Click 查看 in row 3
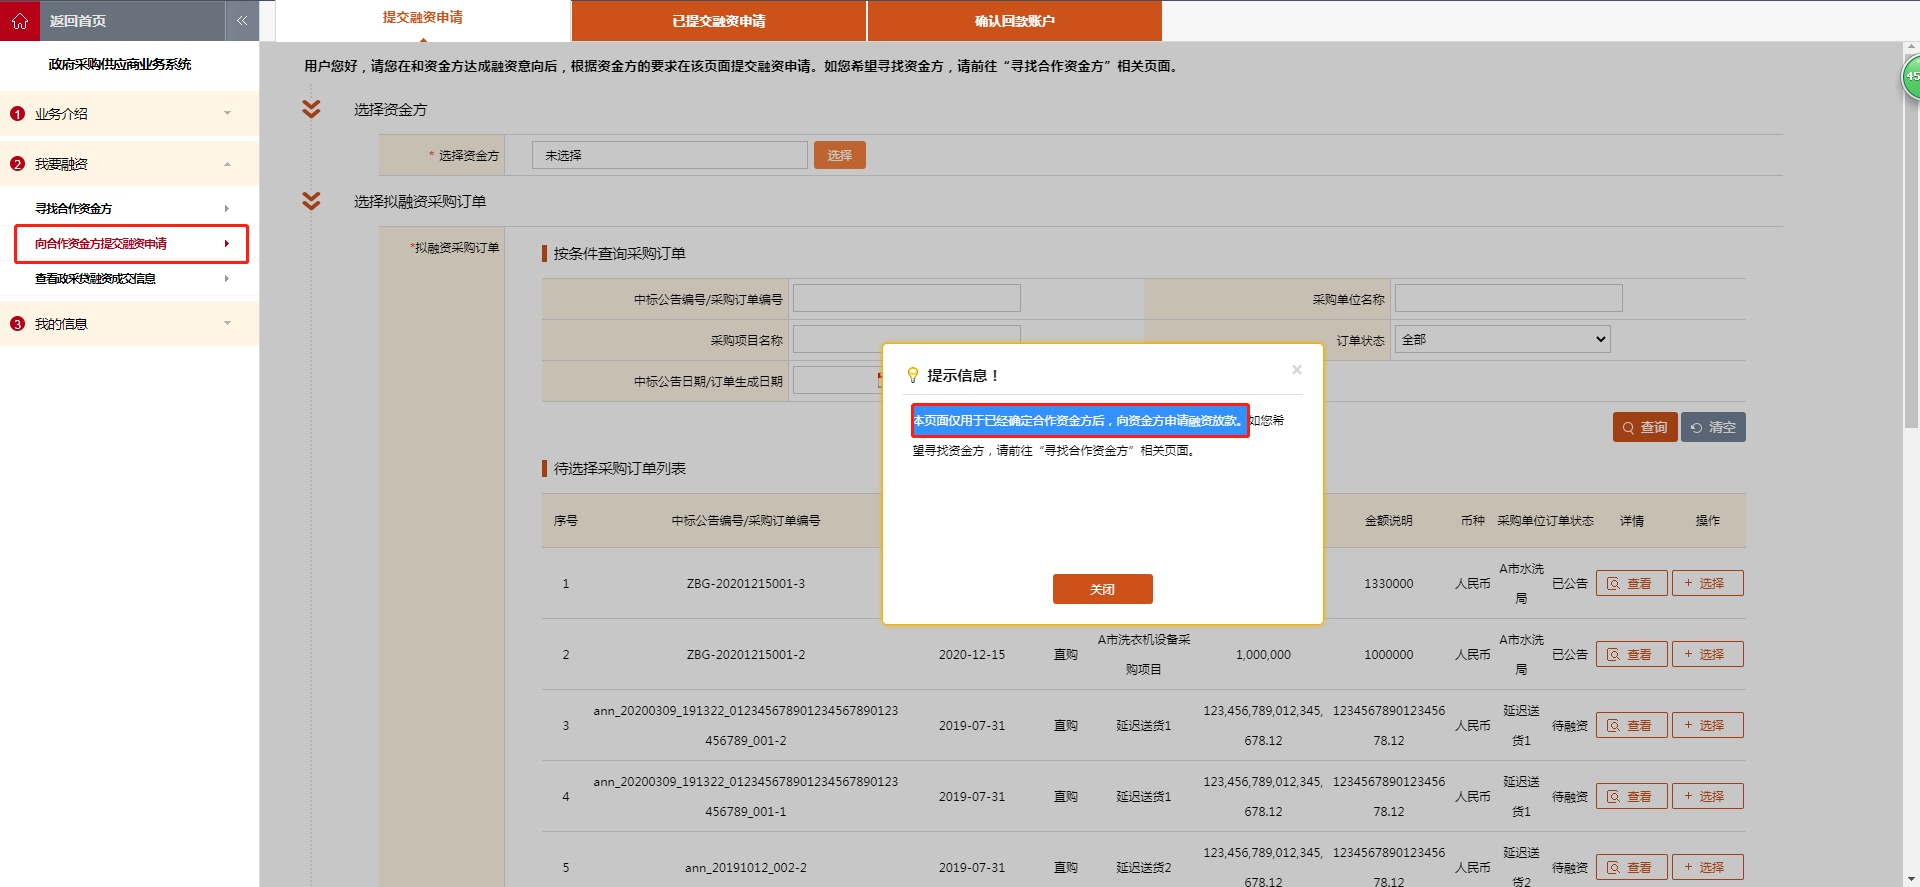The image size is (1920, 887). 1632,725
